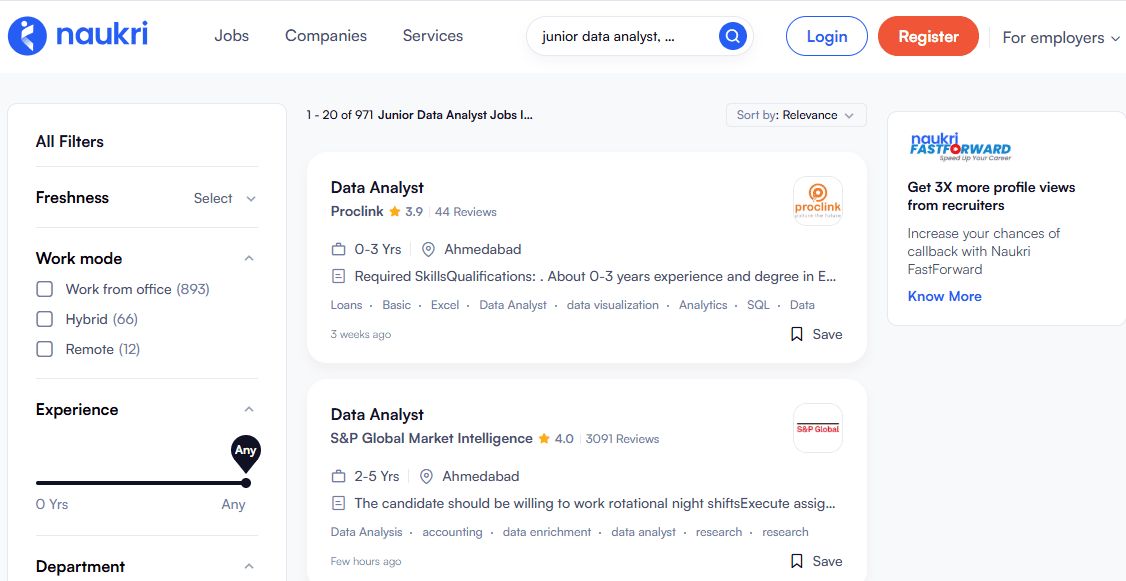Open the Freshness Select dropdown
This screenshot has width=1126, height=581.
(x=223, y=198)
